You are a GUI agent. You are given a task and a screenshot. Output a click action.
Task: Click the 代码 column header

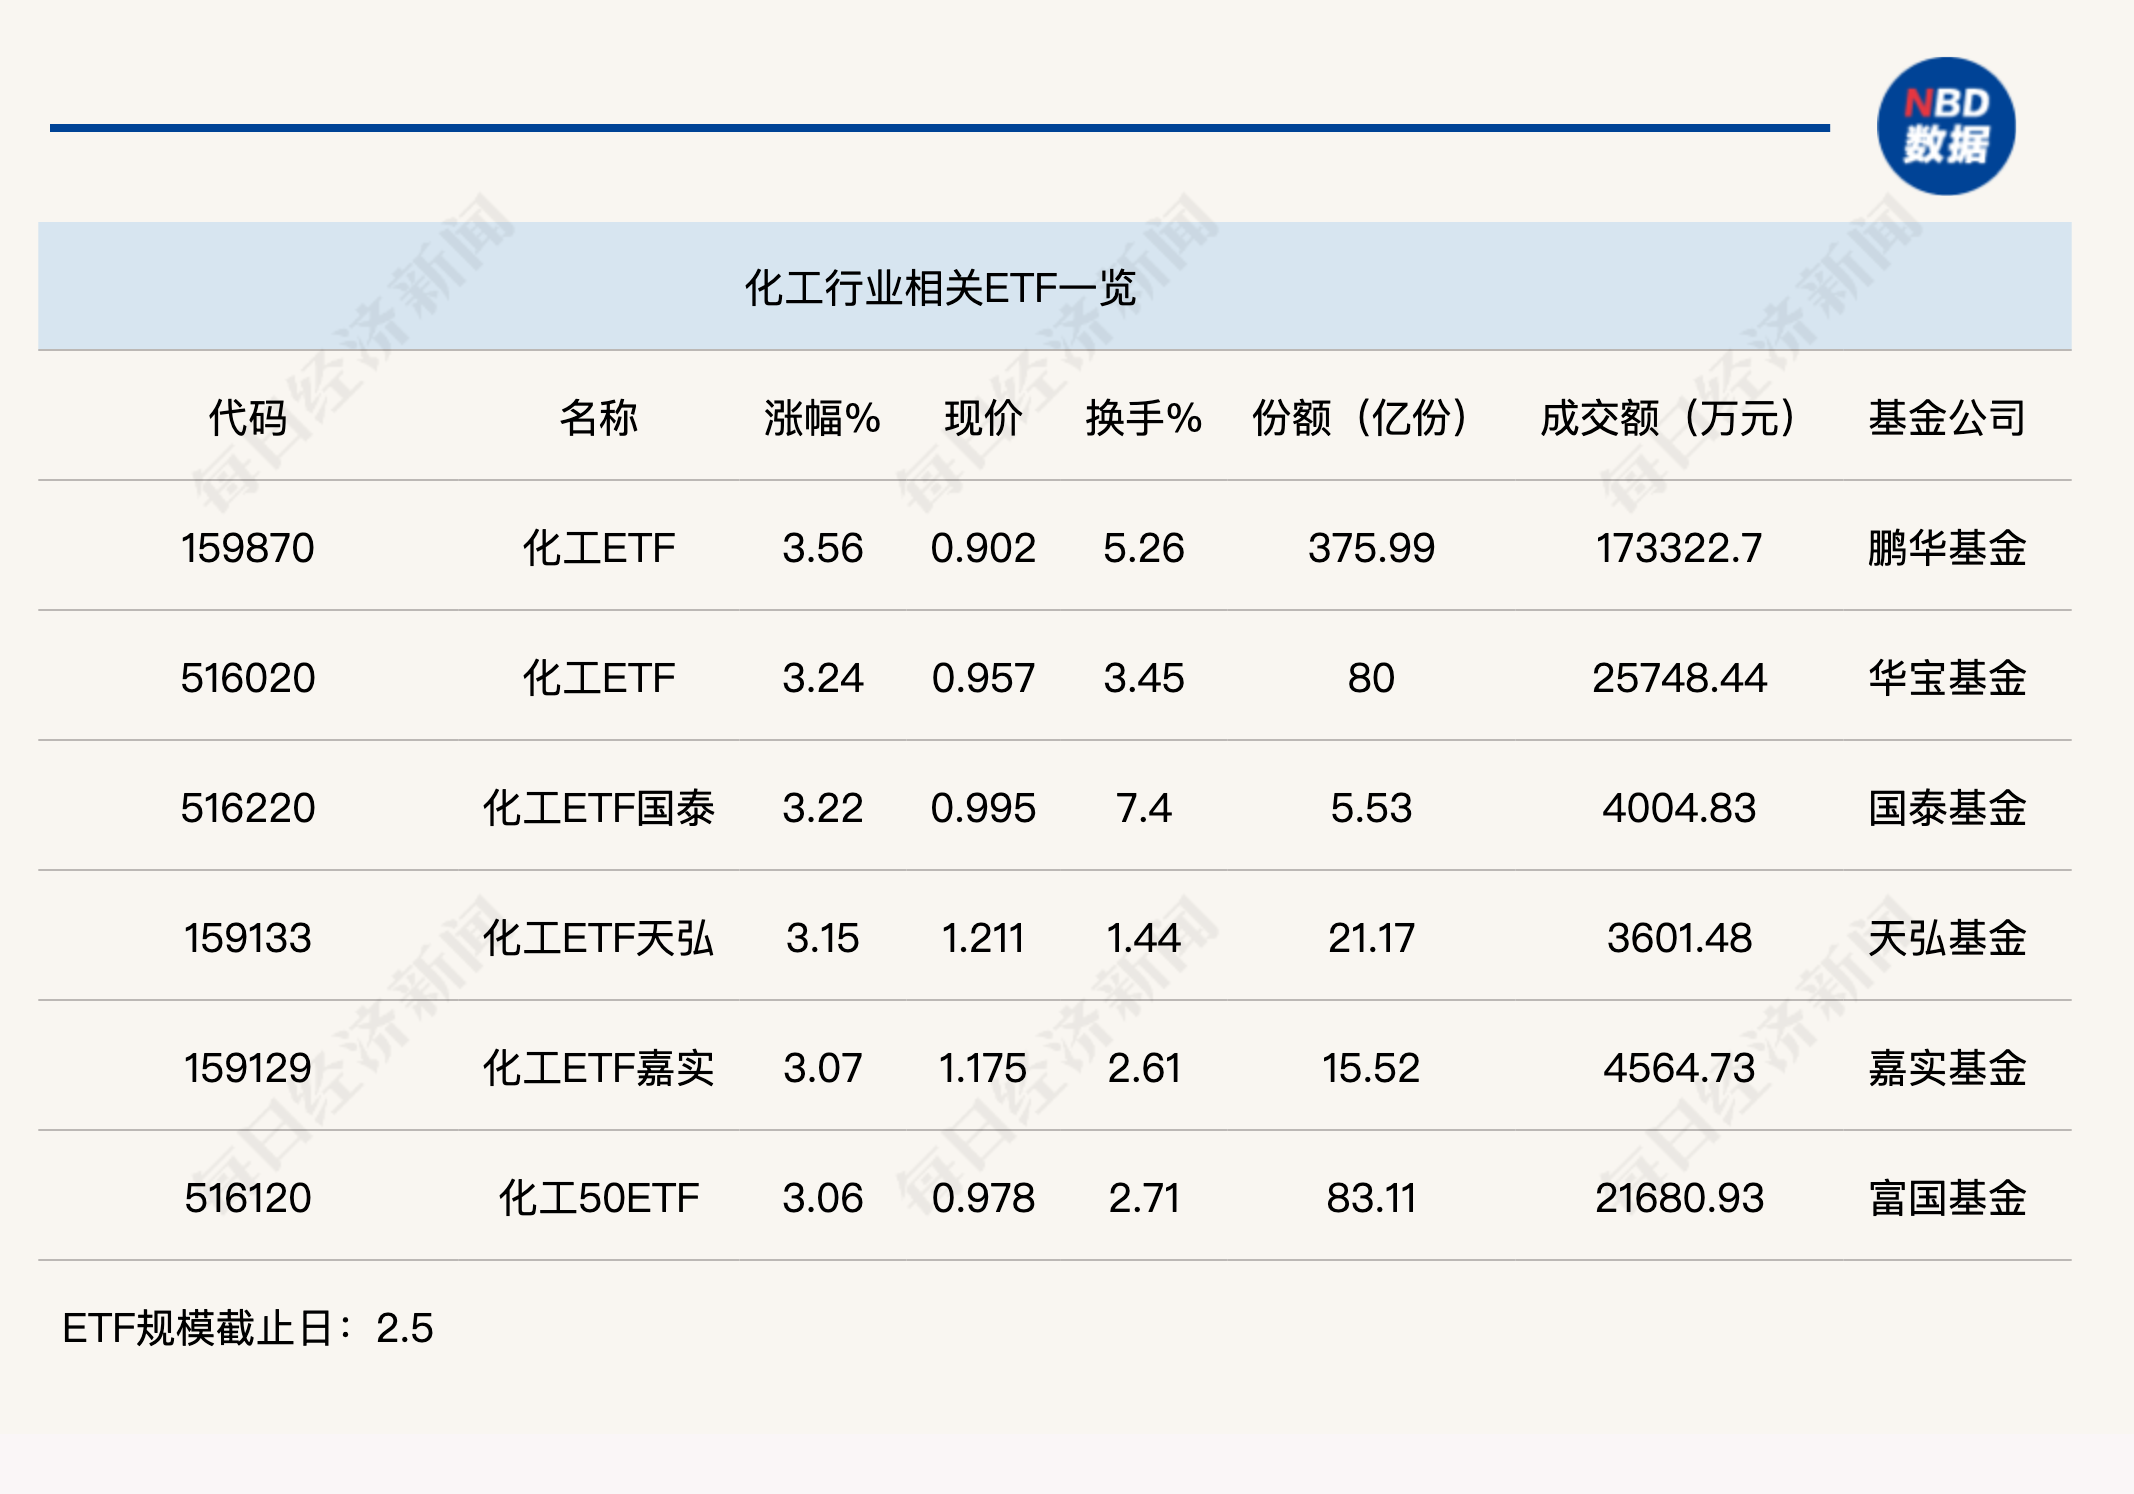coord(247,417)
